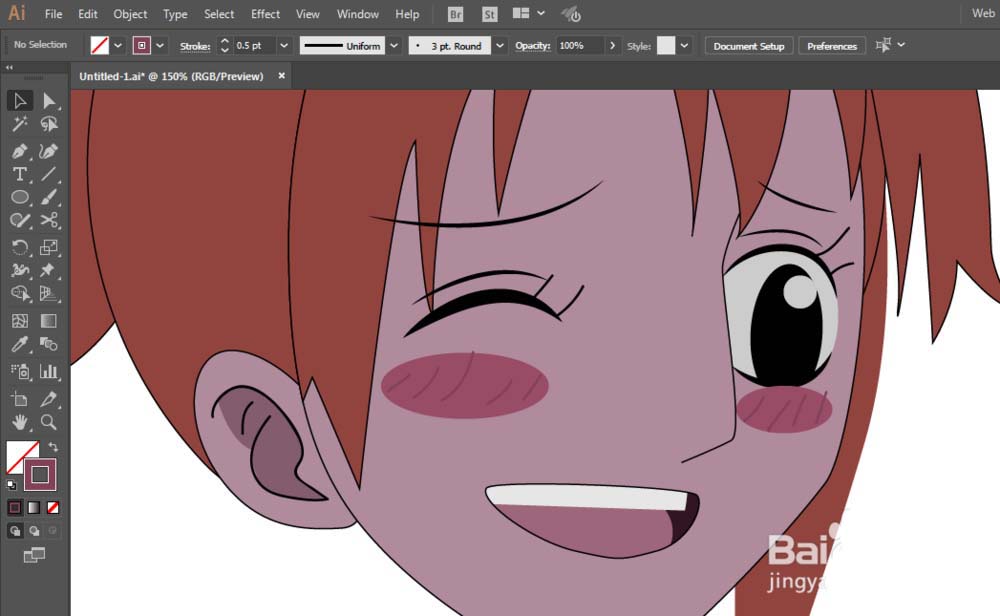Activate the Blend tool
The height and width of the screenshot is (616, 1000).
pos(48,344)
